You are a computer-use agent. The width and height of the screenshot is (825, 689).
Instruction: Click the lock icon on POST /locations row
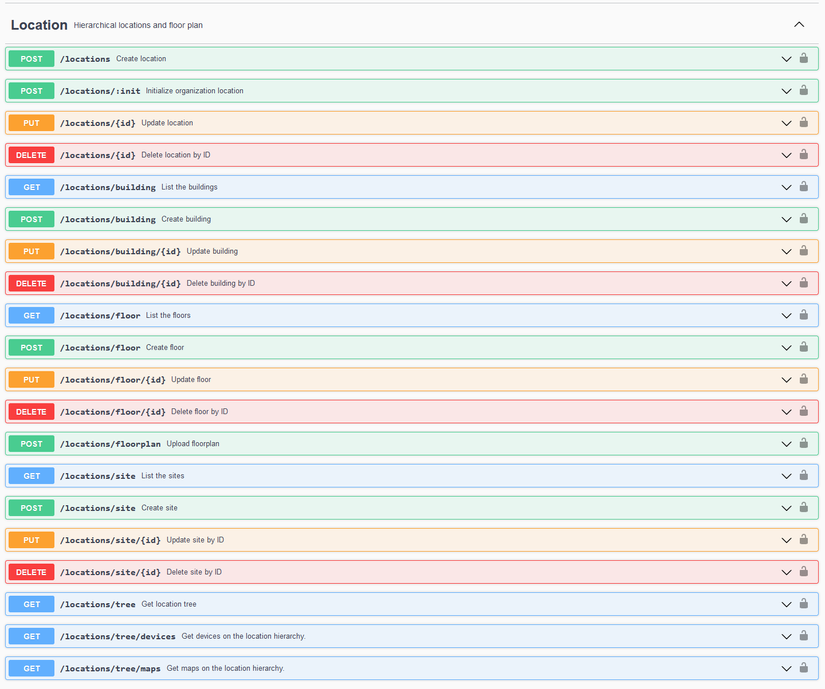tap(803, 59)
